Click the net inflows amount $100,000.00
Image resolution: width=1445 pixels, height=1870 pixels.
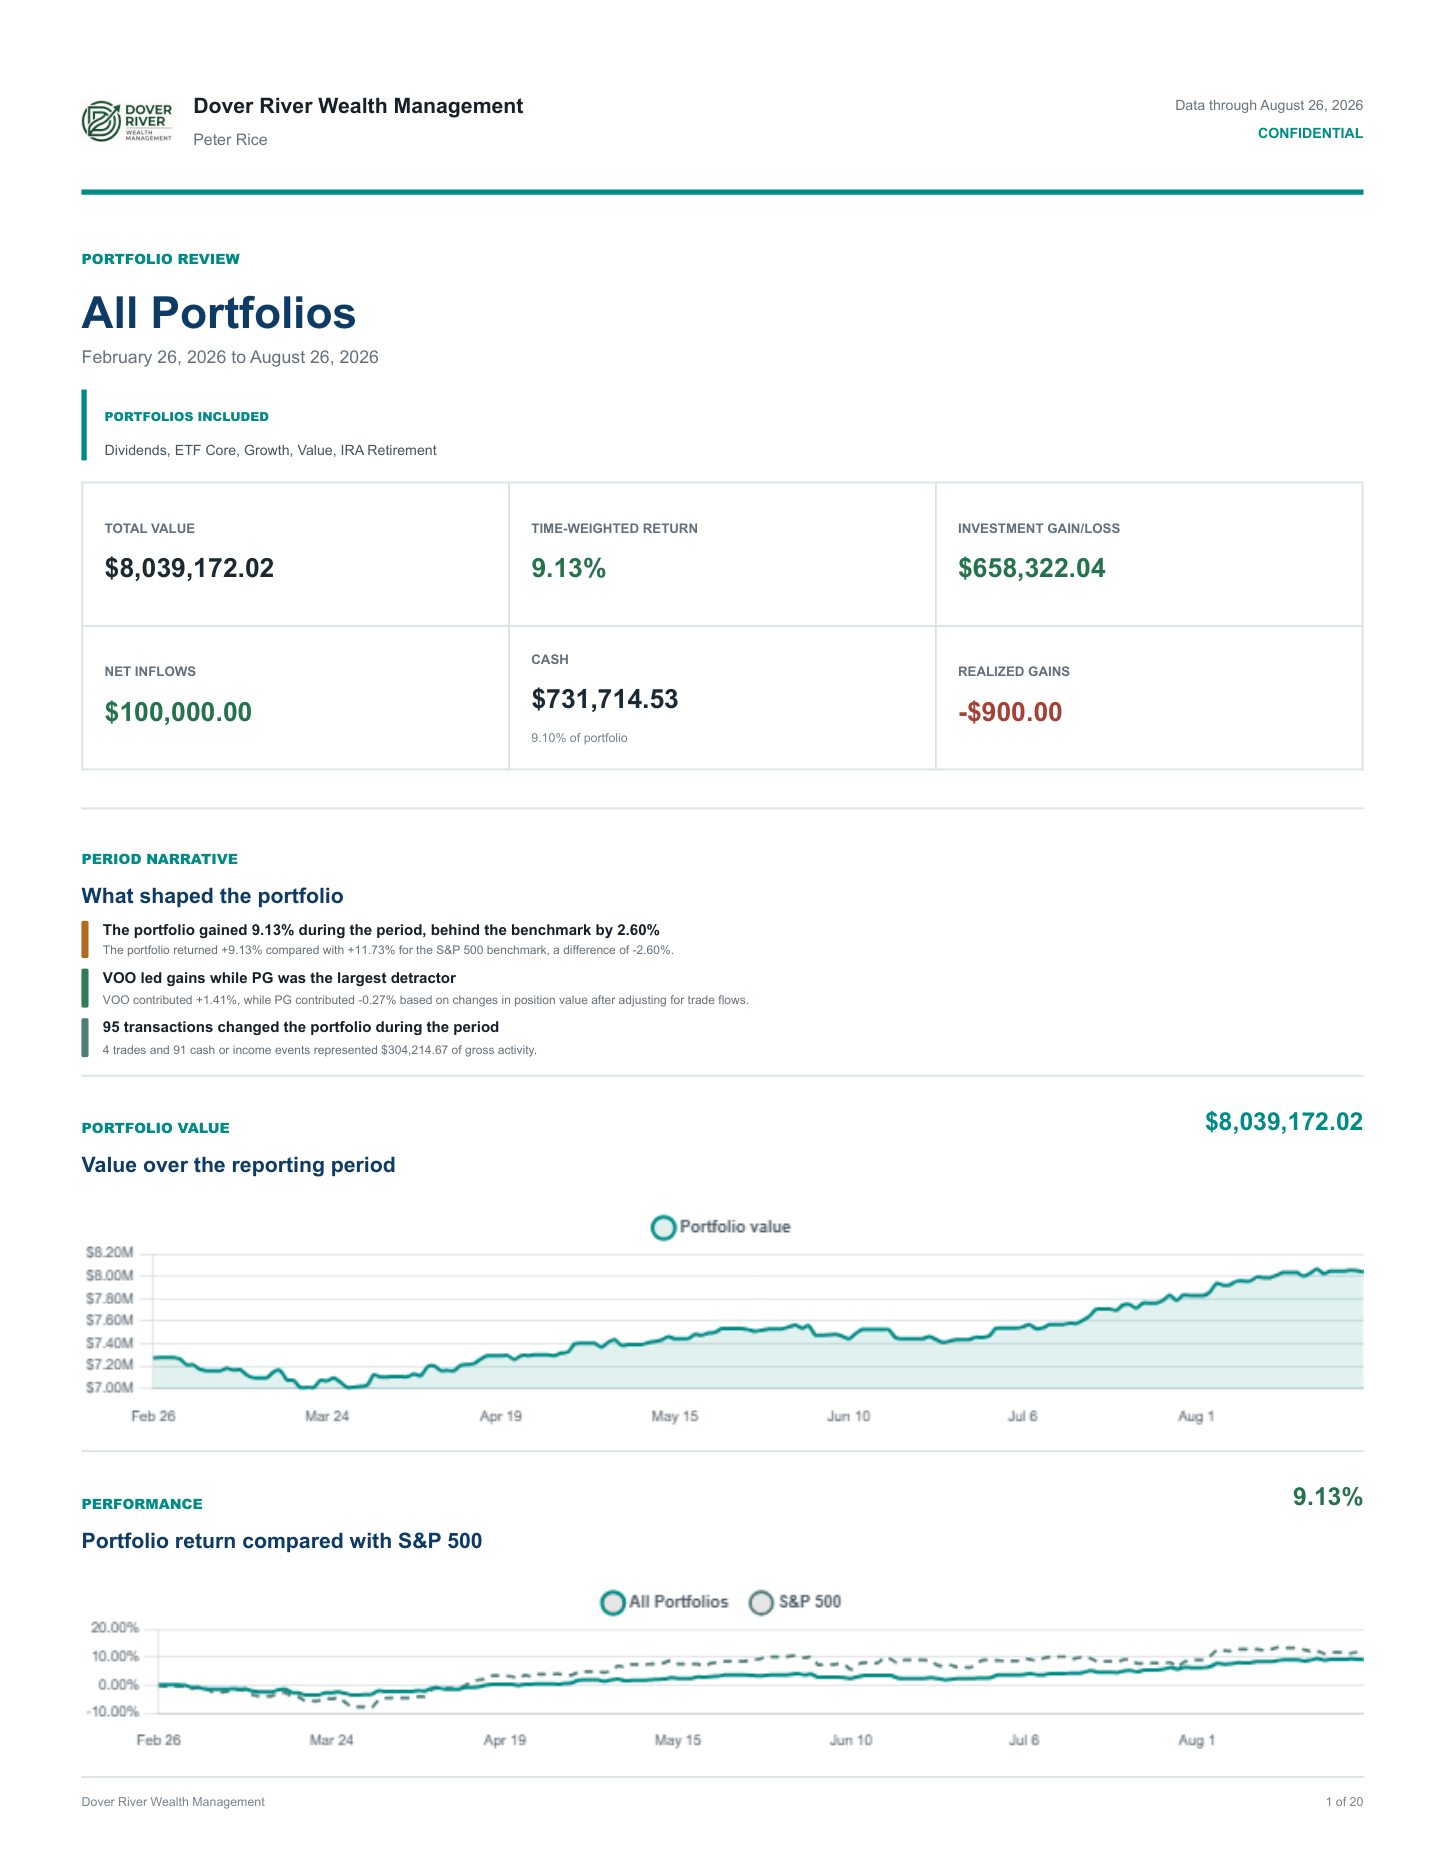click(178, 712)
